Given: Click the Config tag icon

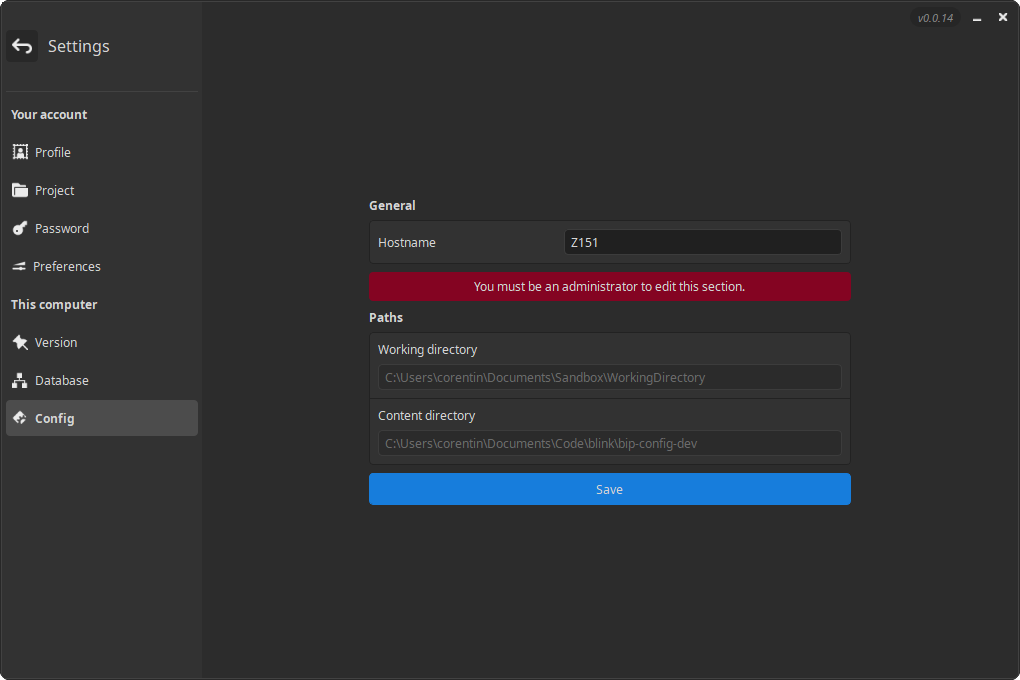Looking at the screenshot, I should click(x=20, y=418).
